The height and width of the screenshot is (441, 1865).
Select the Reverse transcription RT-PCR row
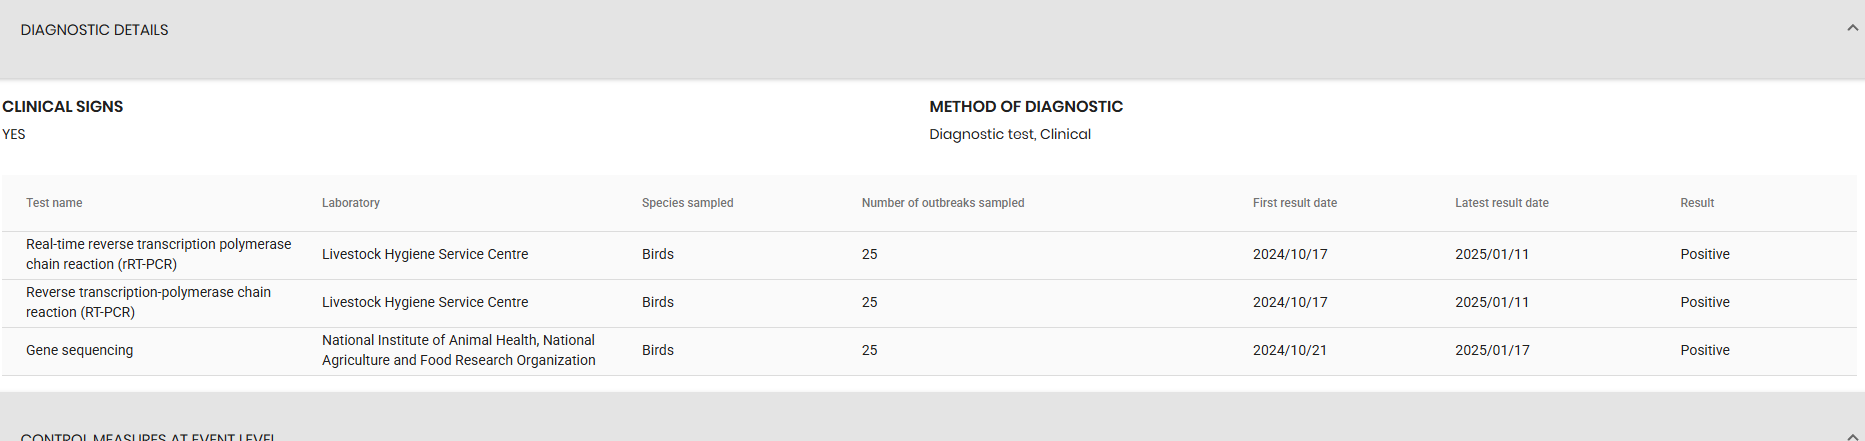point(929,303)
